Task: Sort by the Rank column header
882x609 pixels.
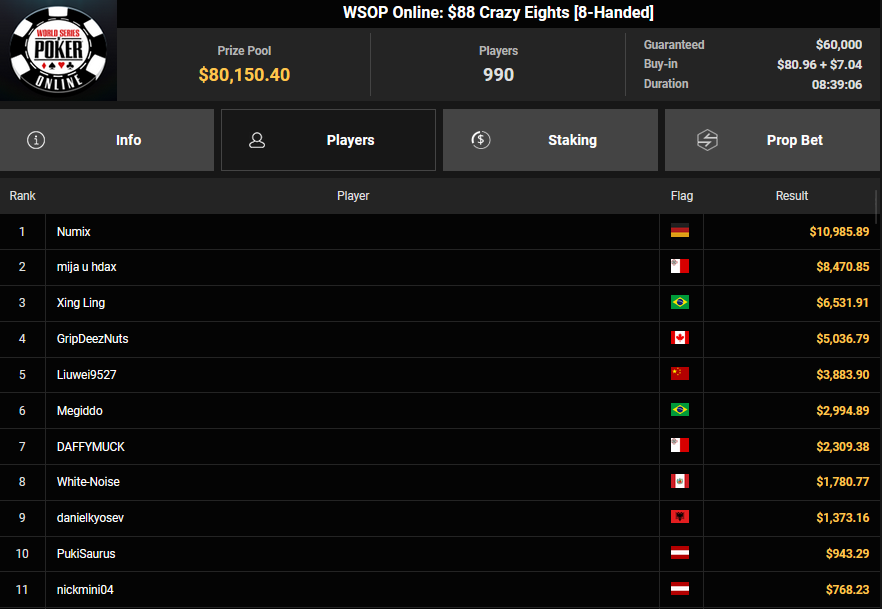Action: pos(23,196)
